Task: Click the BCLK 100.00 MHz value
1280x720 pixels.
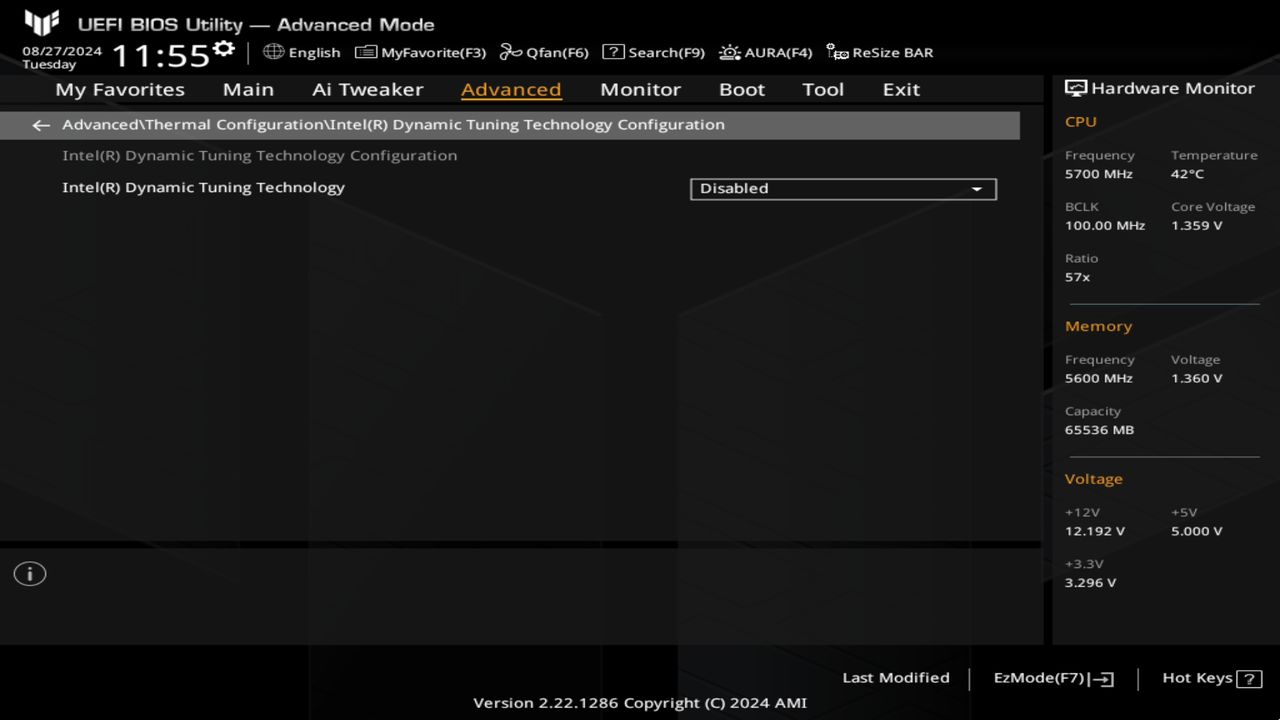Action: [x=1105, y=226]
